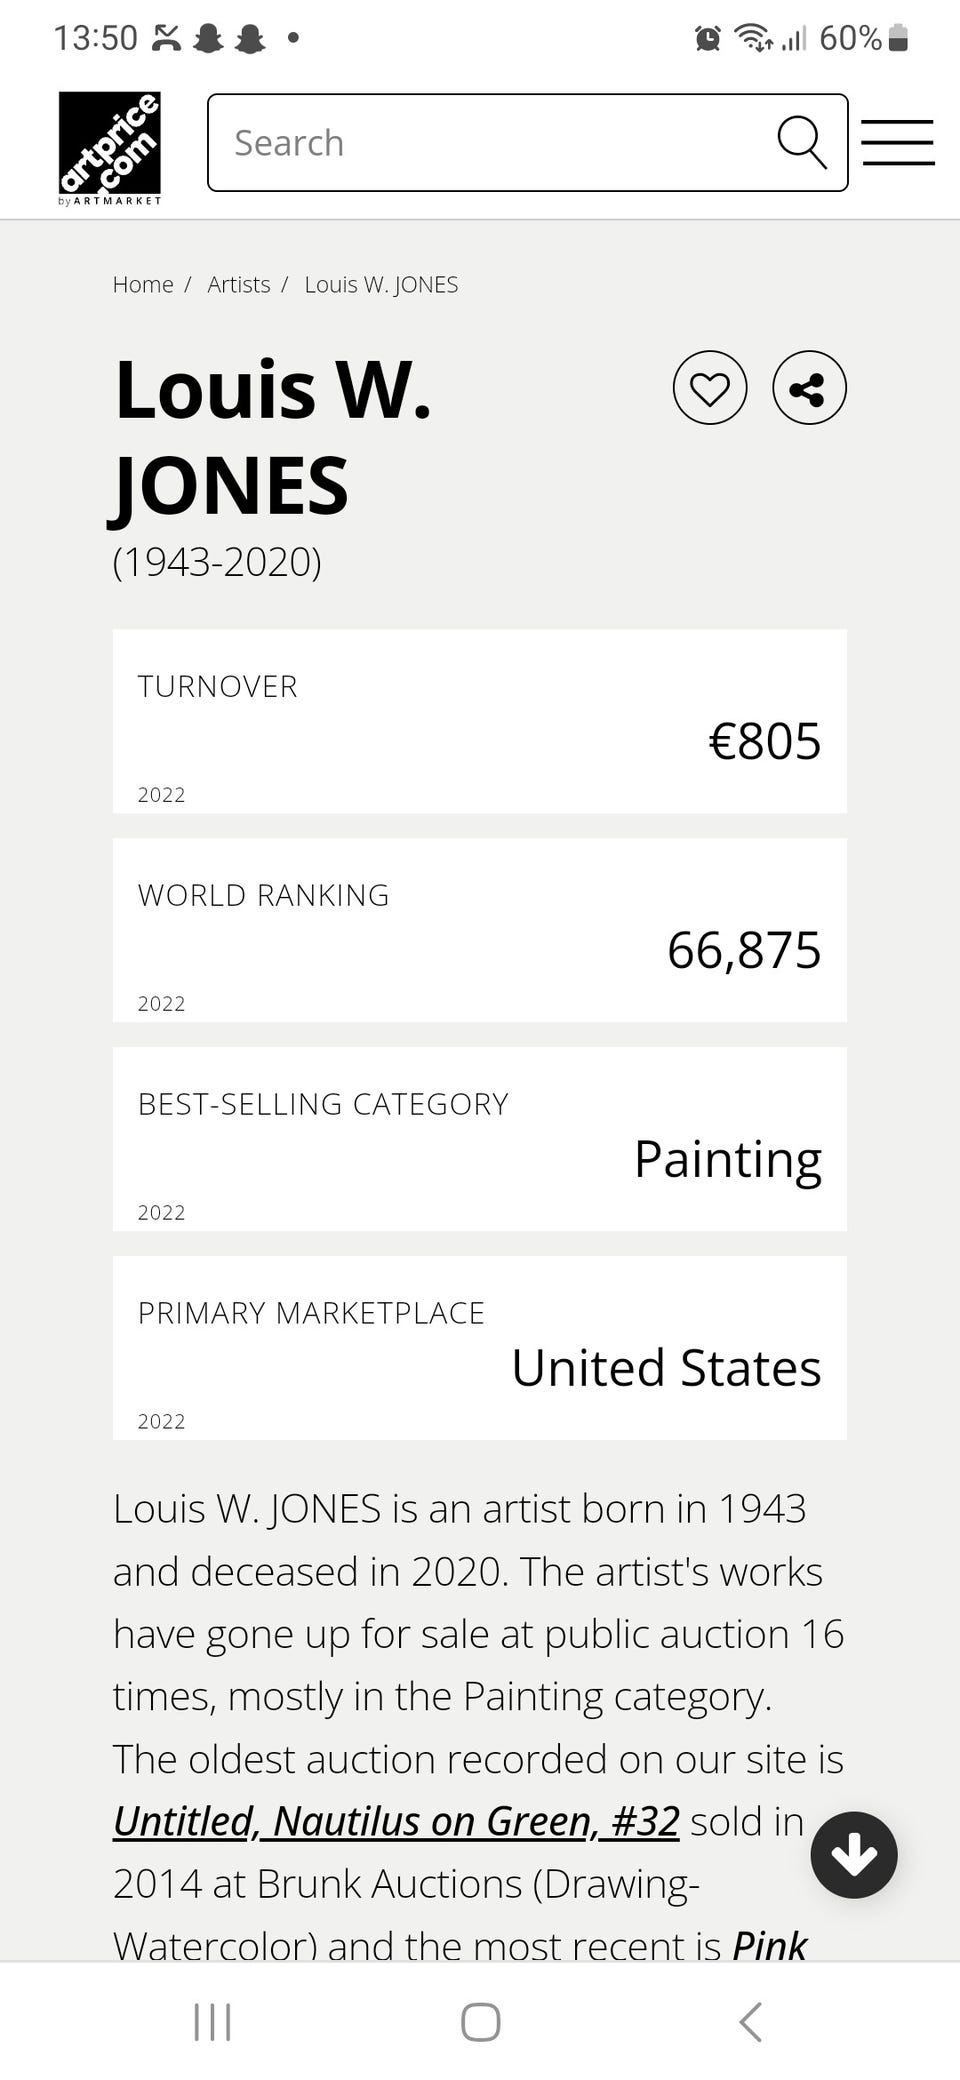Go to Home breadcrumb link
960x2080 pixels.
coord(143,285)
